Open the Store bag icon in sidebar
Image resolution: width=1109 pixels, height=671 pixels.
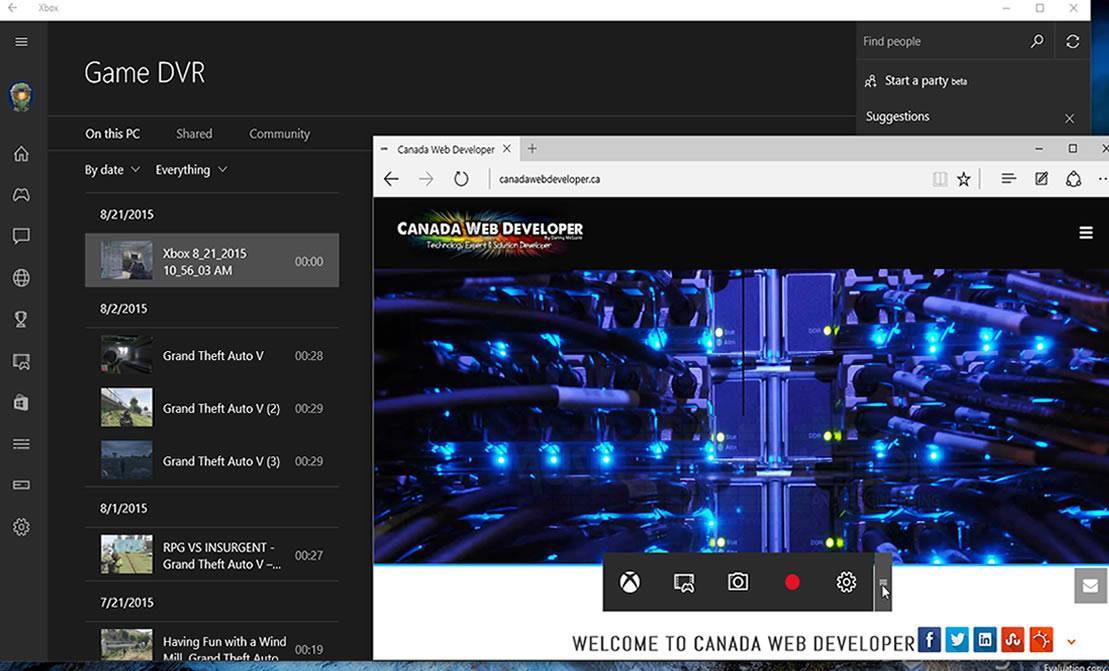pos(21,402)
